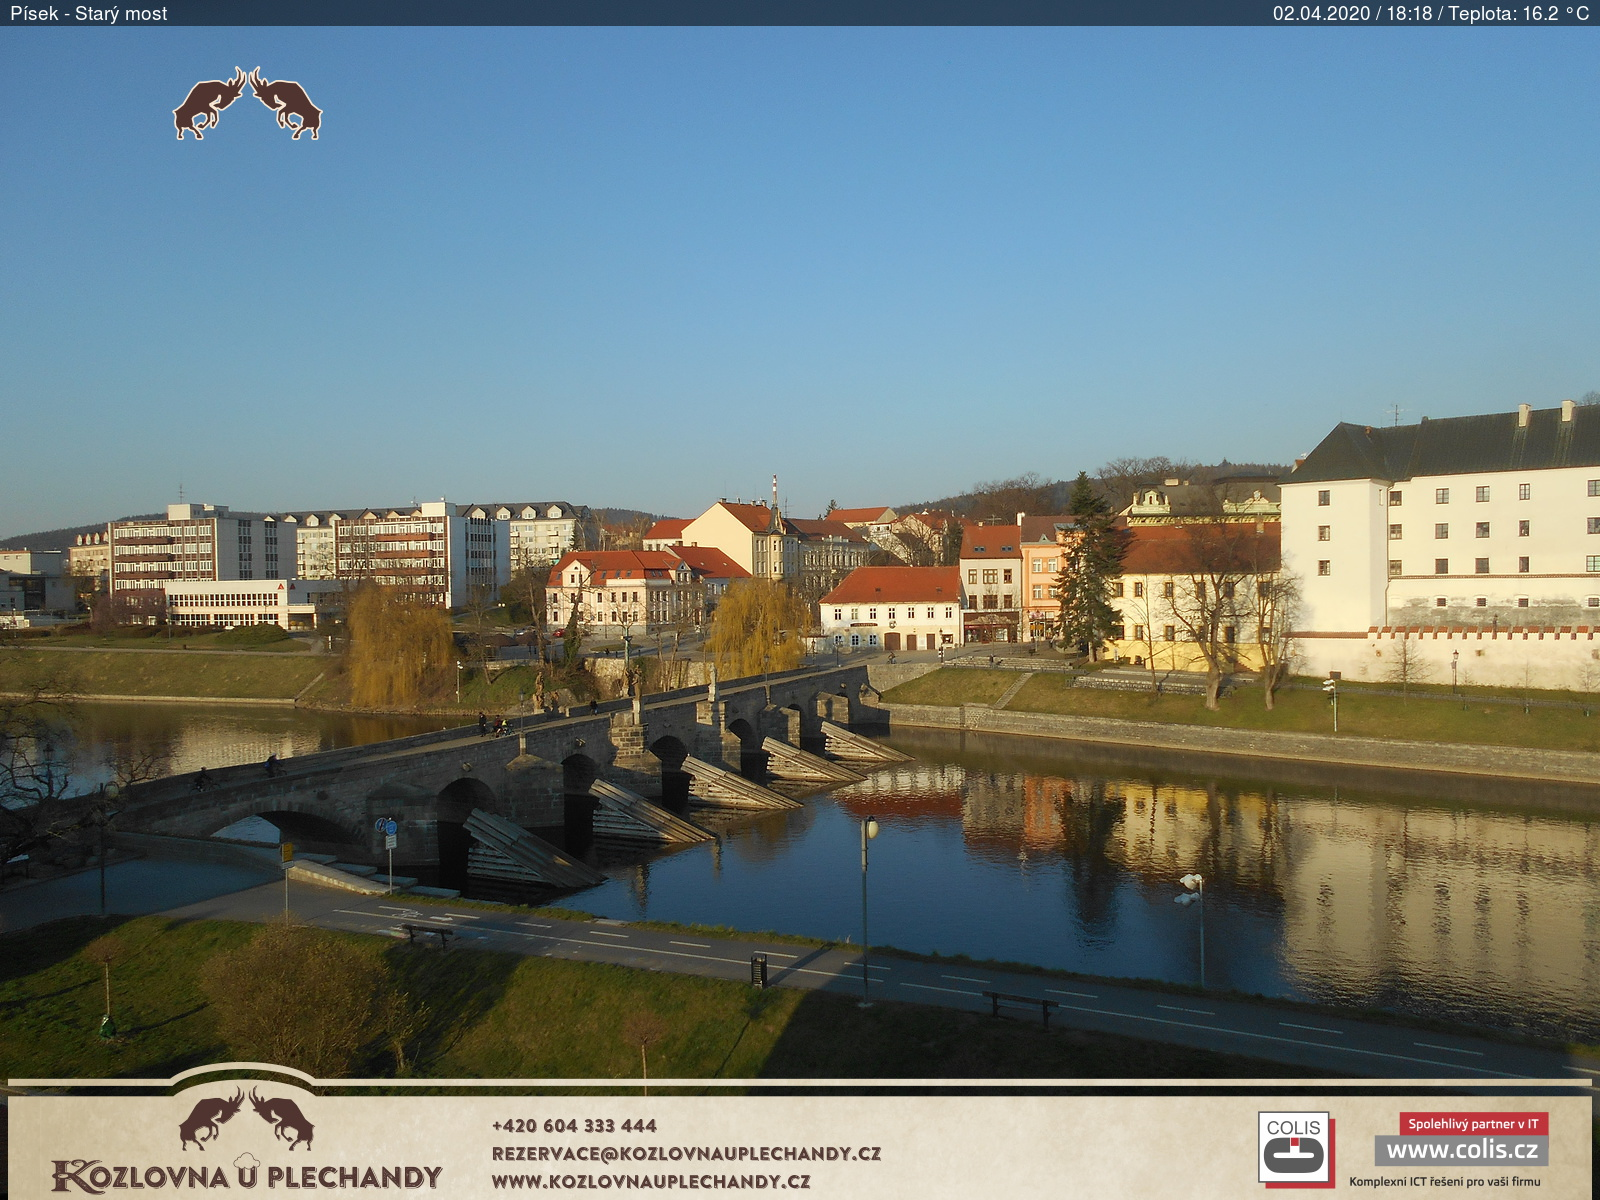This screenshot has width=1600, height=1200.
Task: Click the 'Spolehlivý partner v IT' red label
Action: coord(1474,1124)
